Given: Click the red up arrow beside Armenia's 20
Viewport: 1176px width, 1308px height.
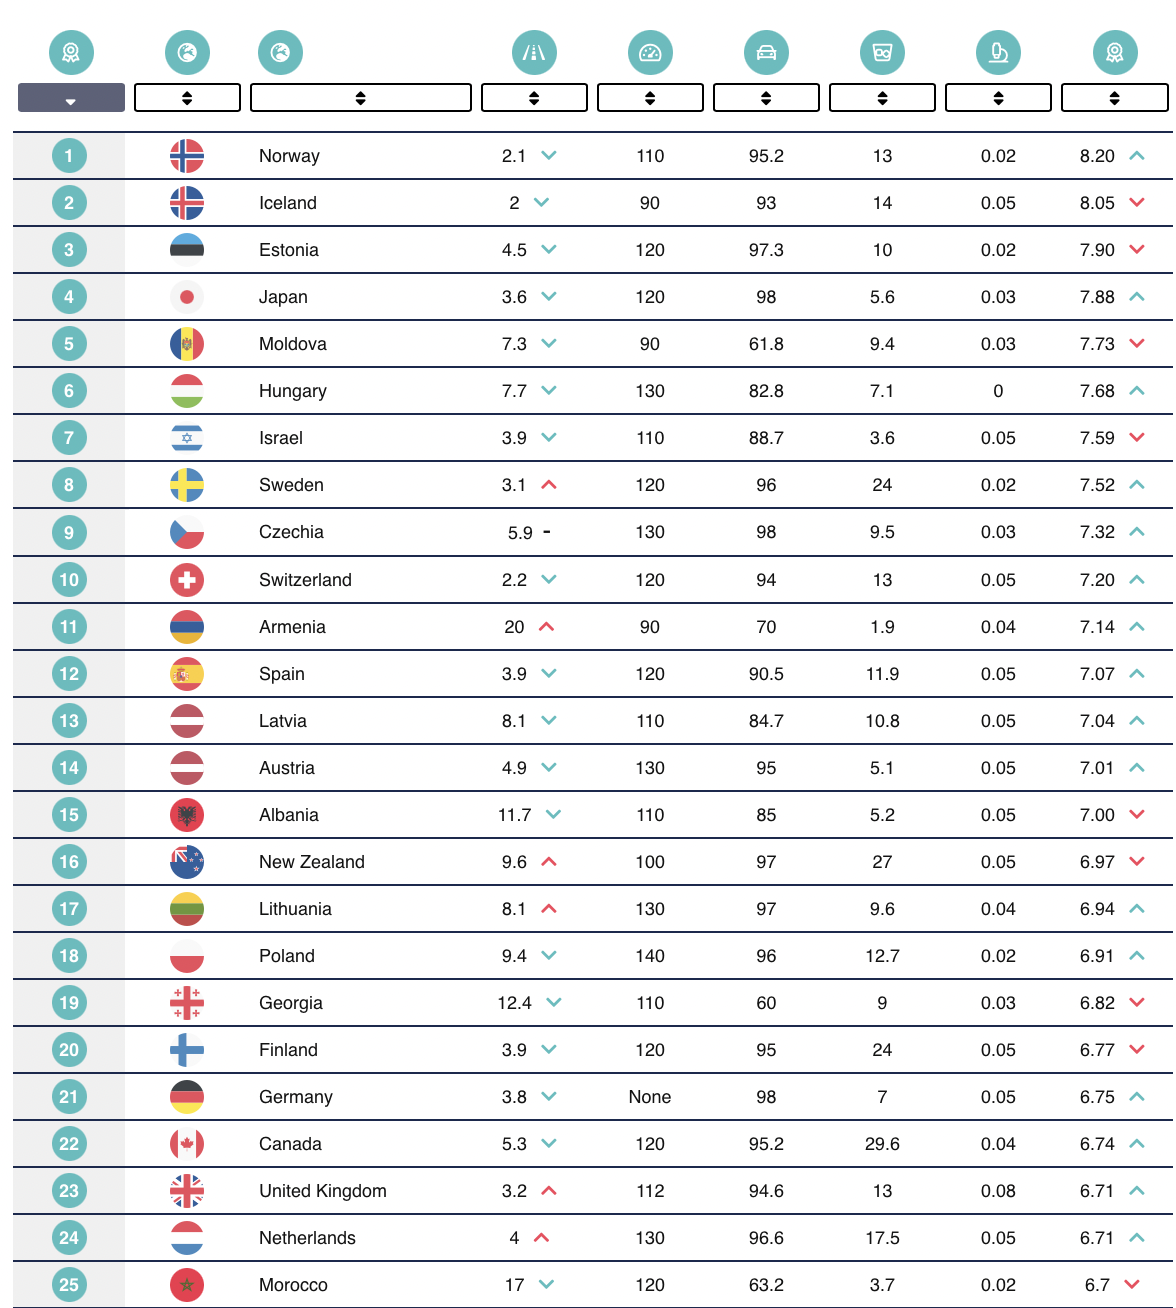Looking at the screenshot, I should pyautogui.click(x=546, y=627).
